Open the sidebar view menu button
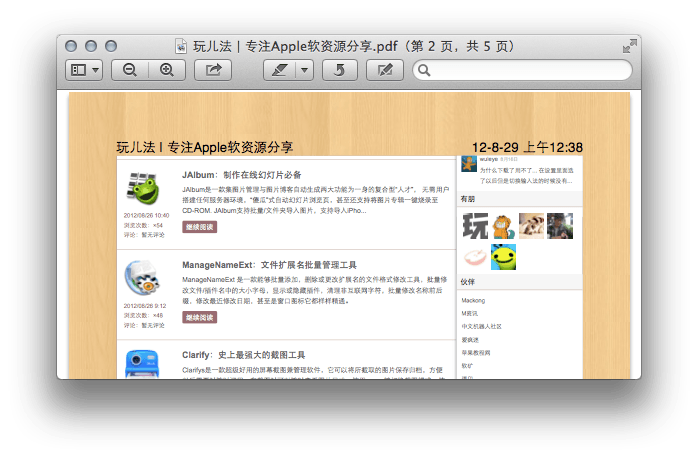The height and width of the screenshot is (458, 698). point(84,70)
